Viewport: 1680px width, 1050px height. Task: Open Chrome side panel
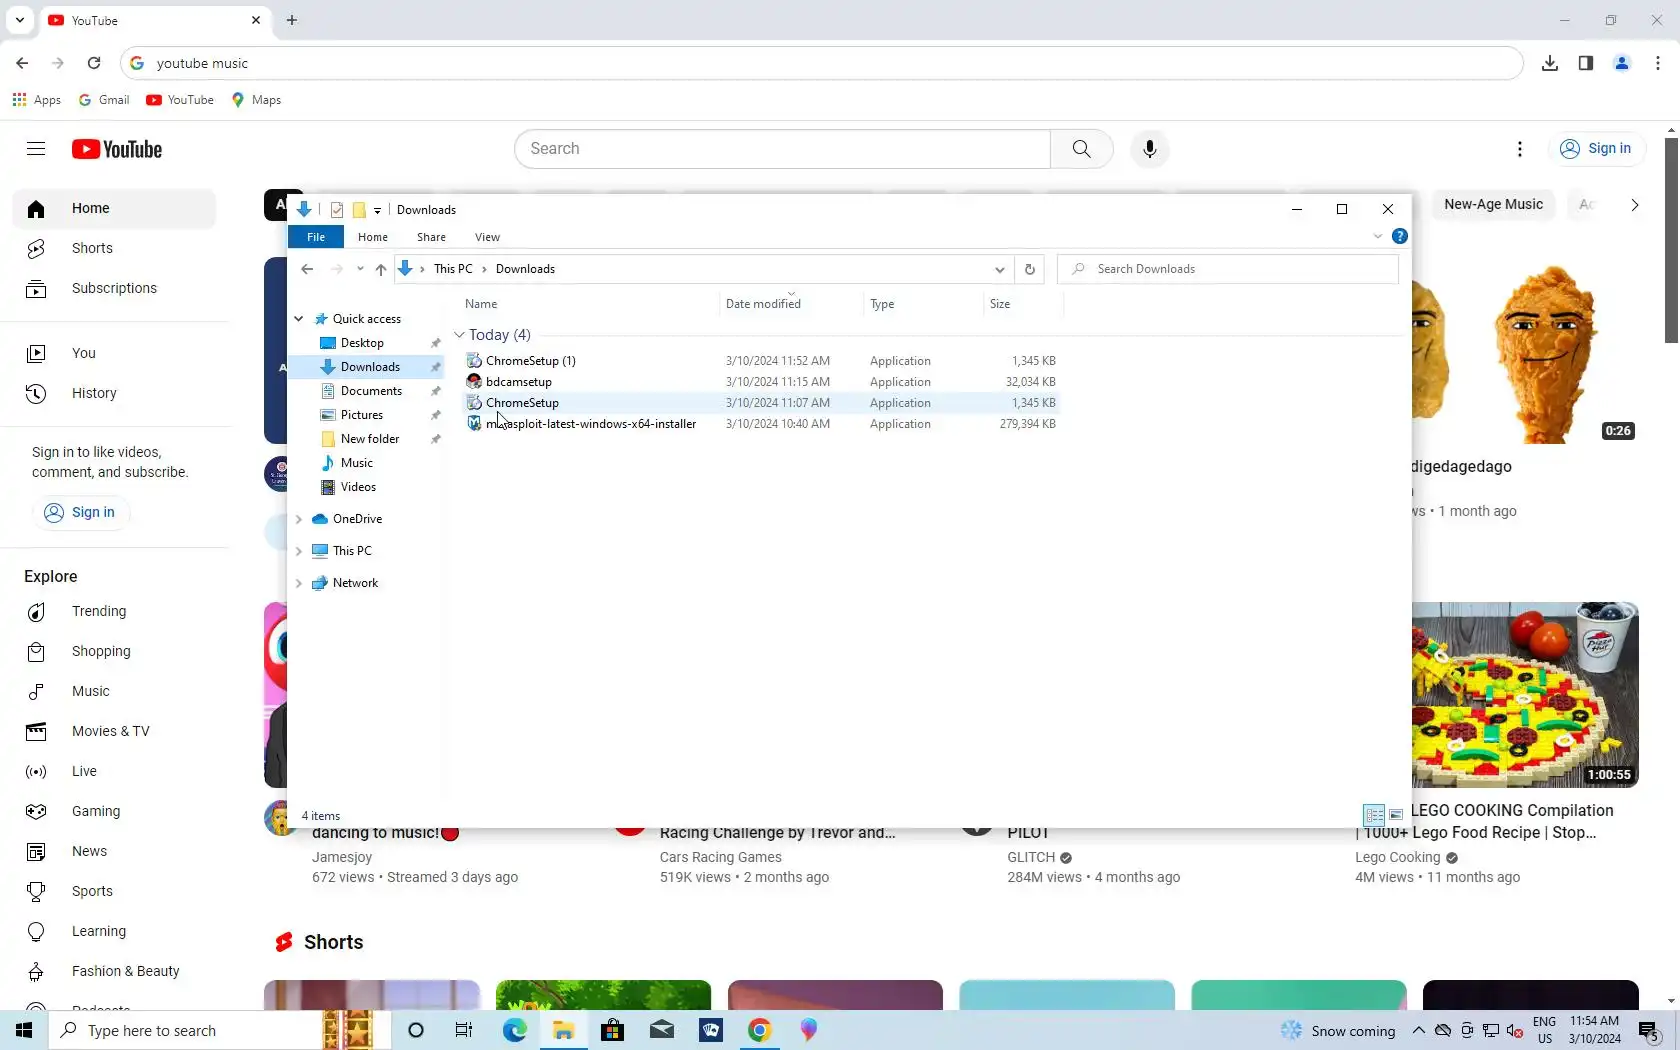[x=1586, y=63]
